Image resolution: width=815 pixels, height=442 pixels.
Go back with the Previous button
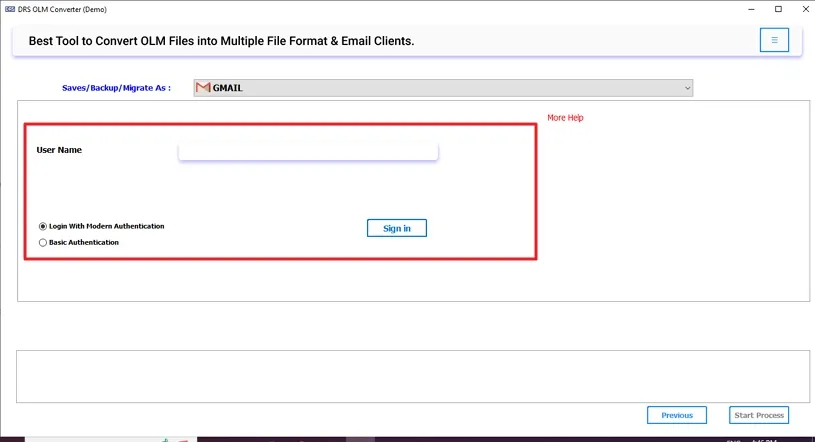[676, 415]
